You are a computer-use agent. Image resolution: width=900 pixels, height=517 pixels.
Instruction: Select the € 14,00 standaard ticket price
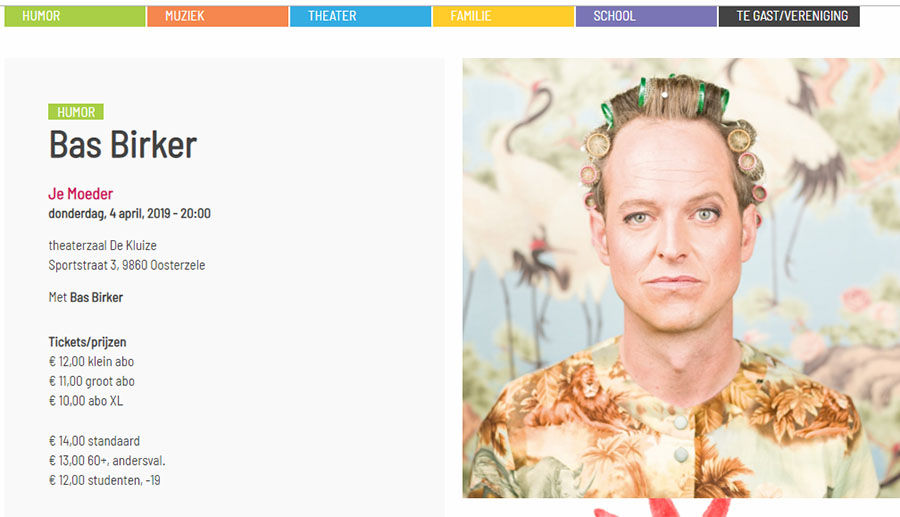[x=94, y=441]
